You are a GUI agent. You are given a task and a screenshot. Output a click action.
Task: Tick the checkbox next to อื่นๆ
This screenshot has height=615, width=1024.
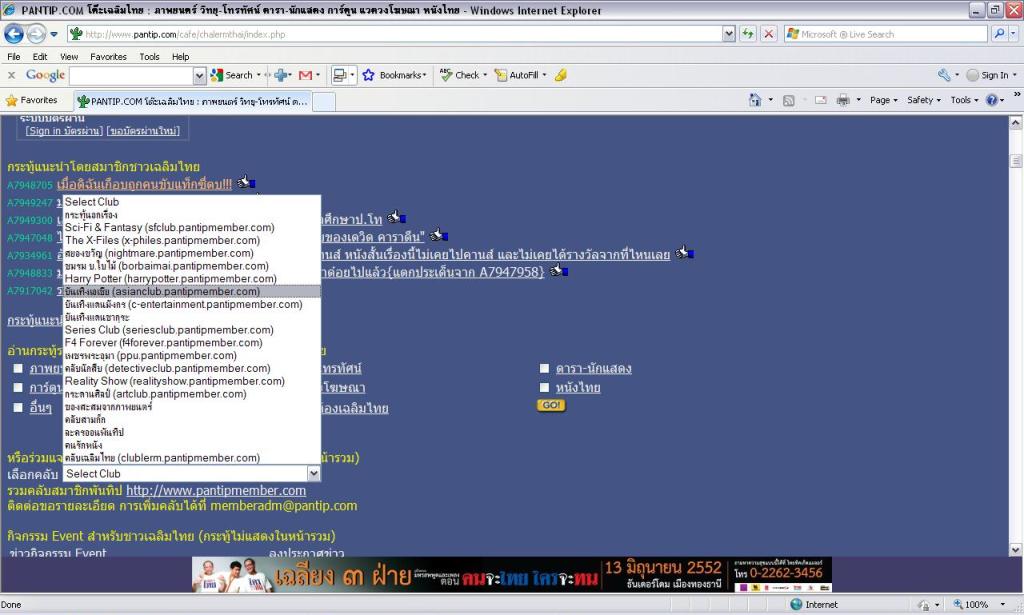[18, 407]
